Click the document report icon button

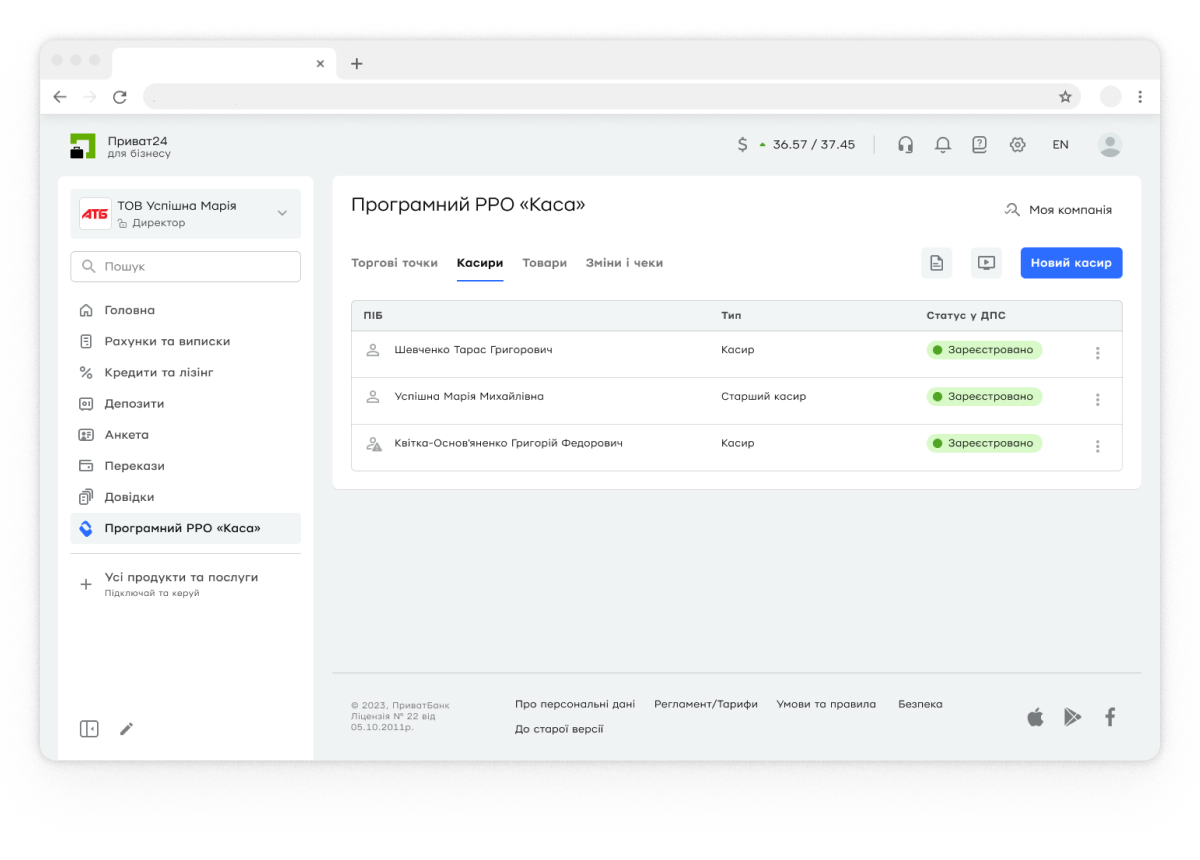pos(936,263)
